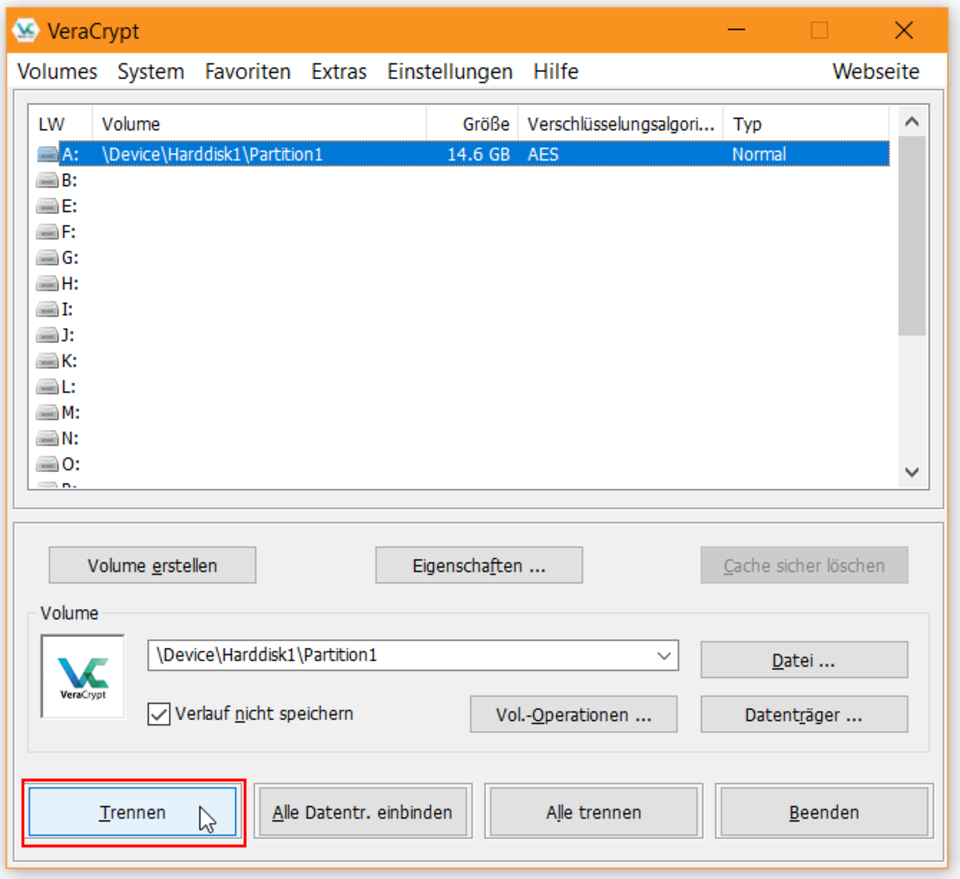Click the drive icon for O:
The height and width of the screenshot is (879, 960).
click(x=48, y=464)
